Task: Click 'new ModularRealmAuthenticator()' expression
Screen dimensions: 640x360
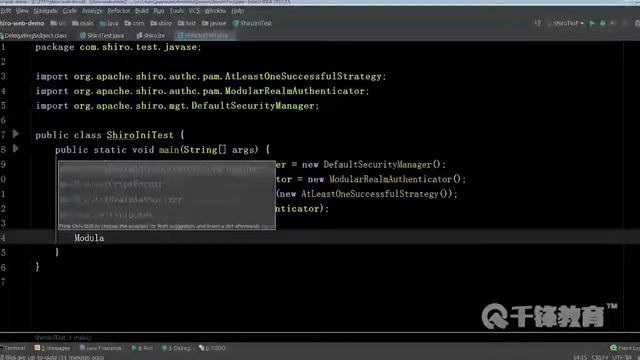Action: click(384, 179)
